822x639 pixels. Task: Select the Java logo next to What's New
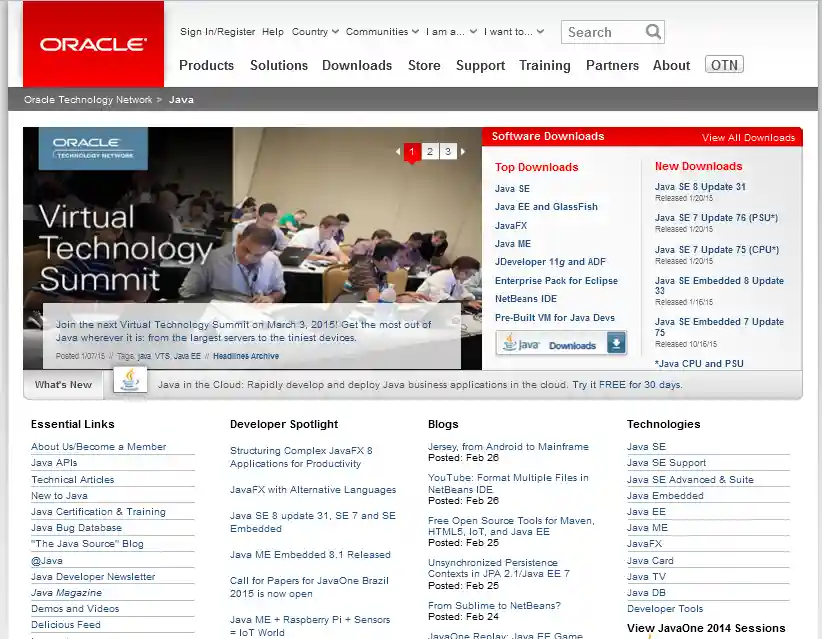click(x=129, y=380)
